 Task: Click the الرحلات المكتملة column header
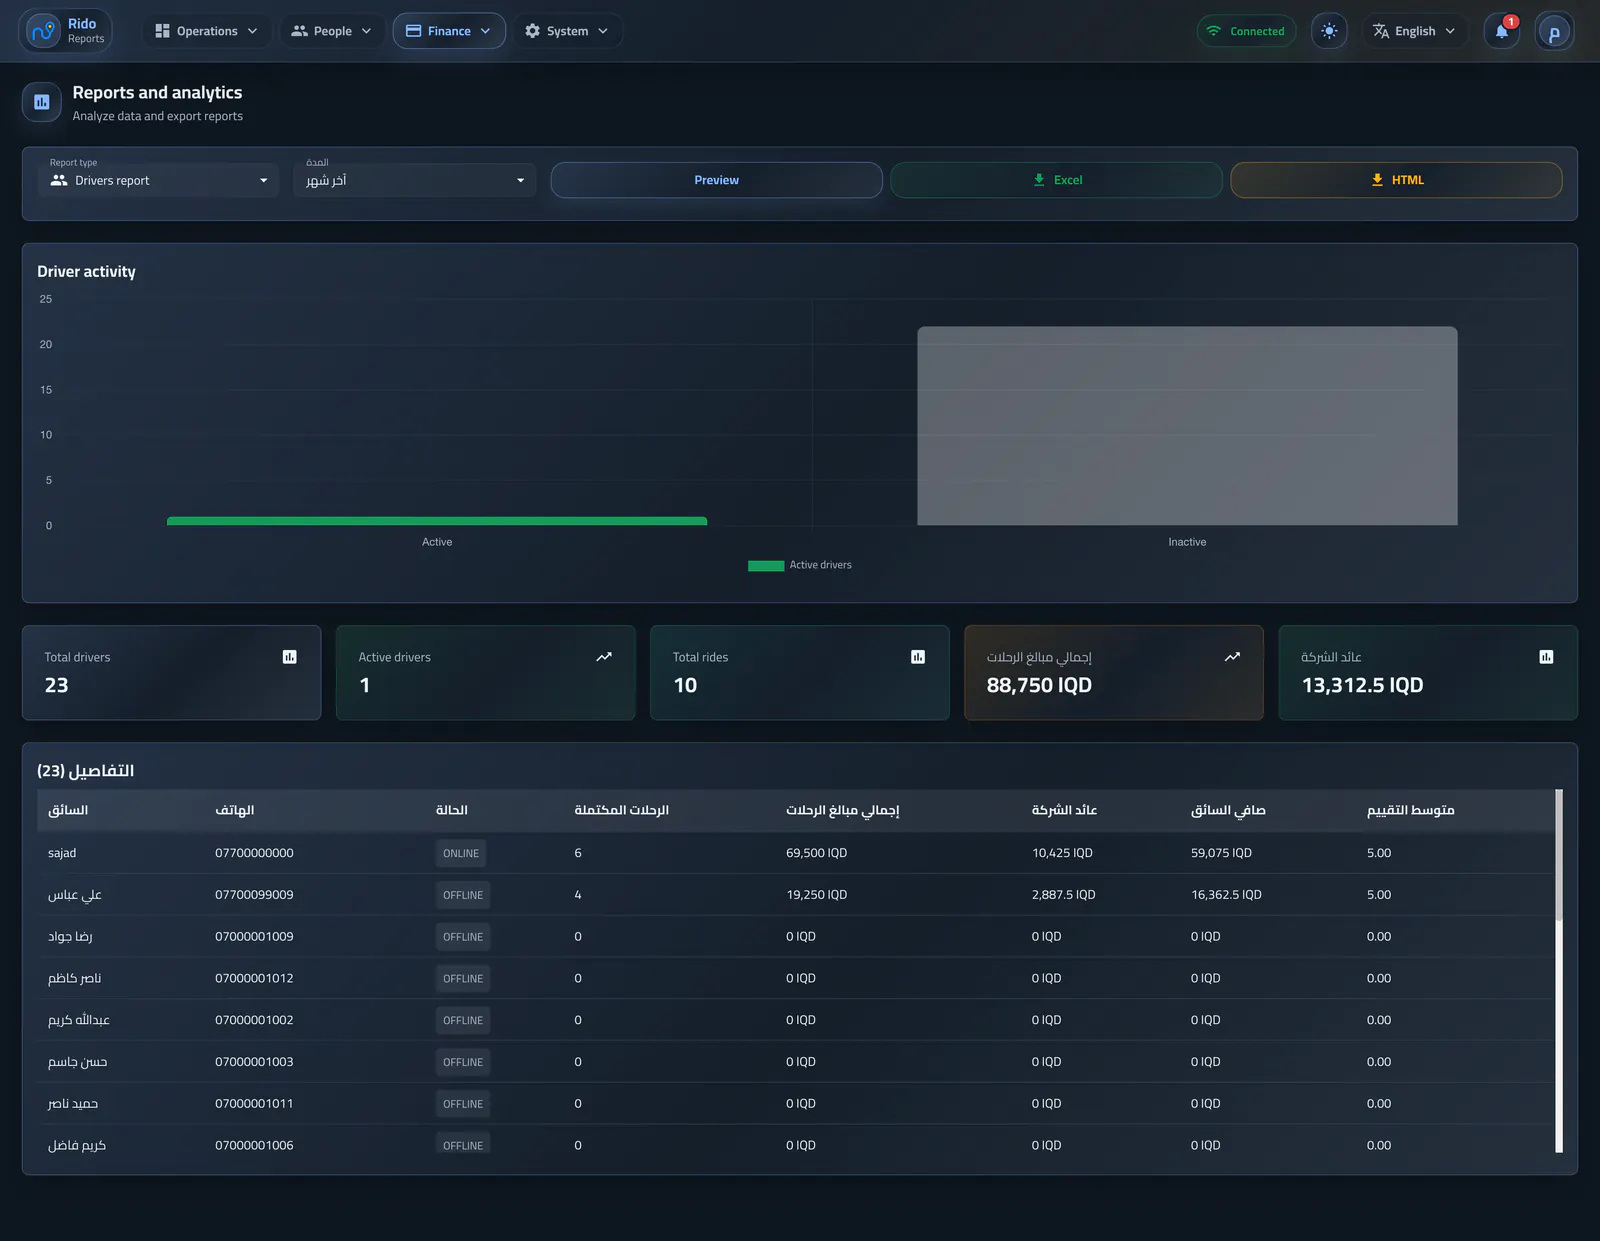pos(621,810)
